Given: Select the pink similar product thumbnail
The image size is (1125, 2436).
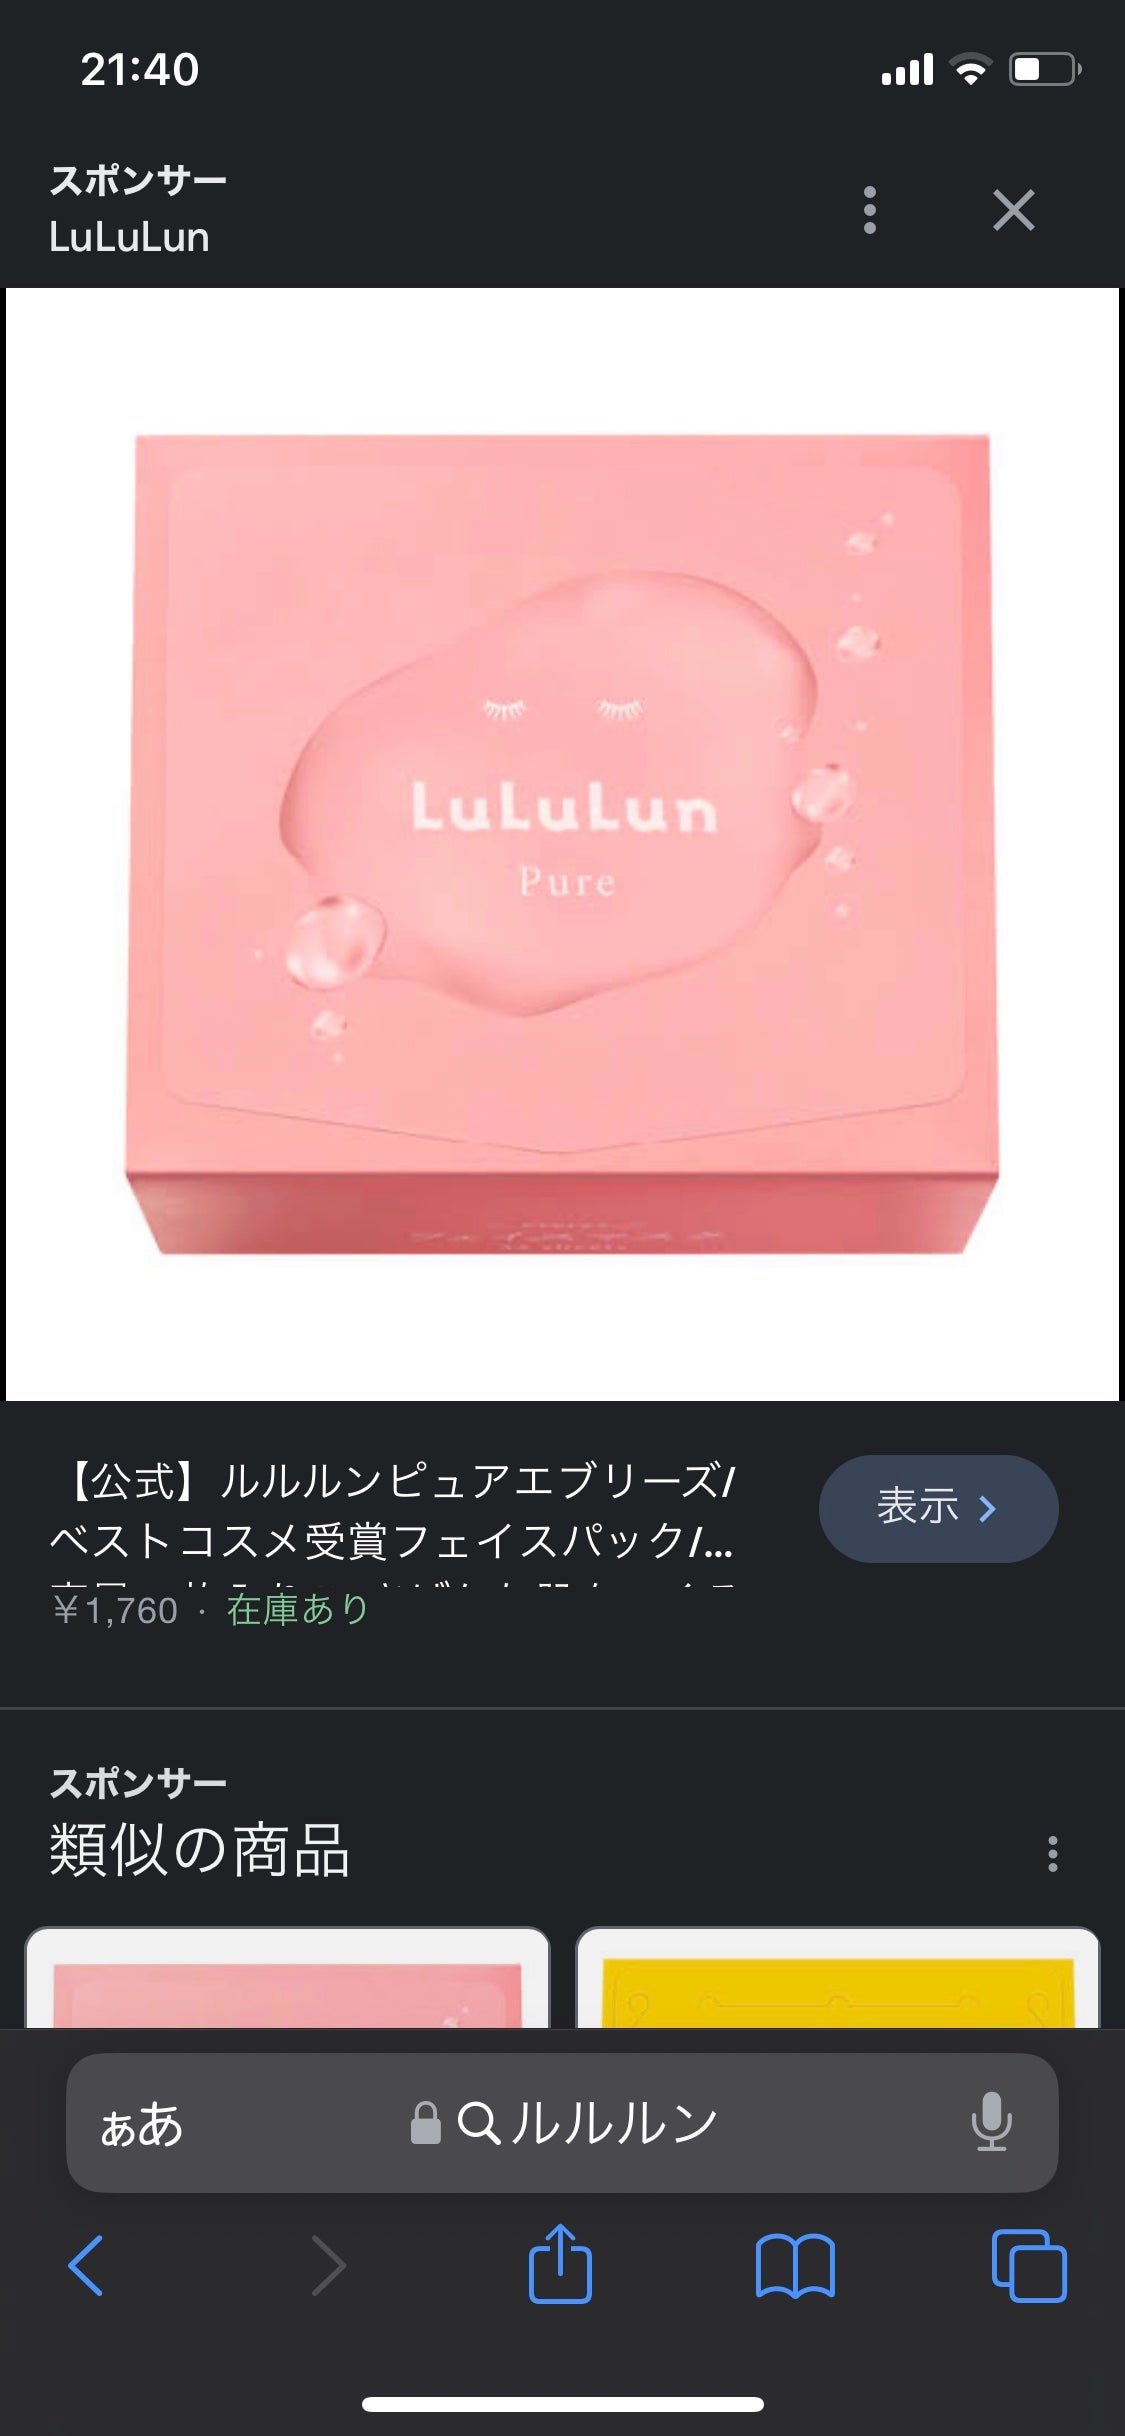Looking at the screenshot, I should point(287,1977).
